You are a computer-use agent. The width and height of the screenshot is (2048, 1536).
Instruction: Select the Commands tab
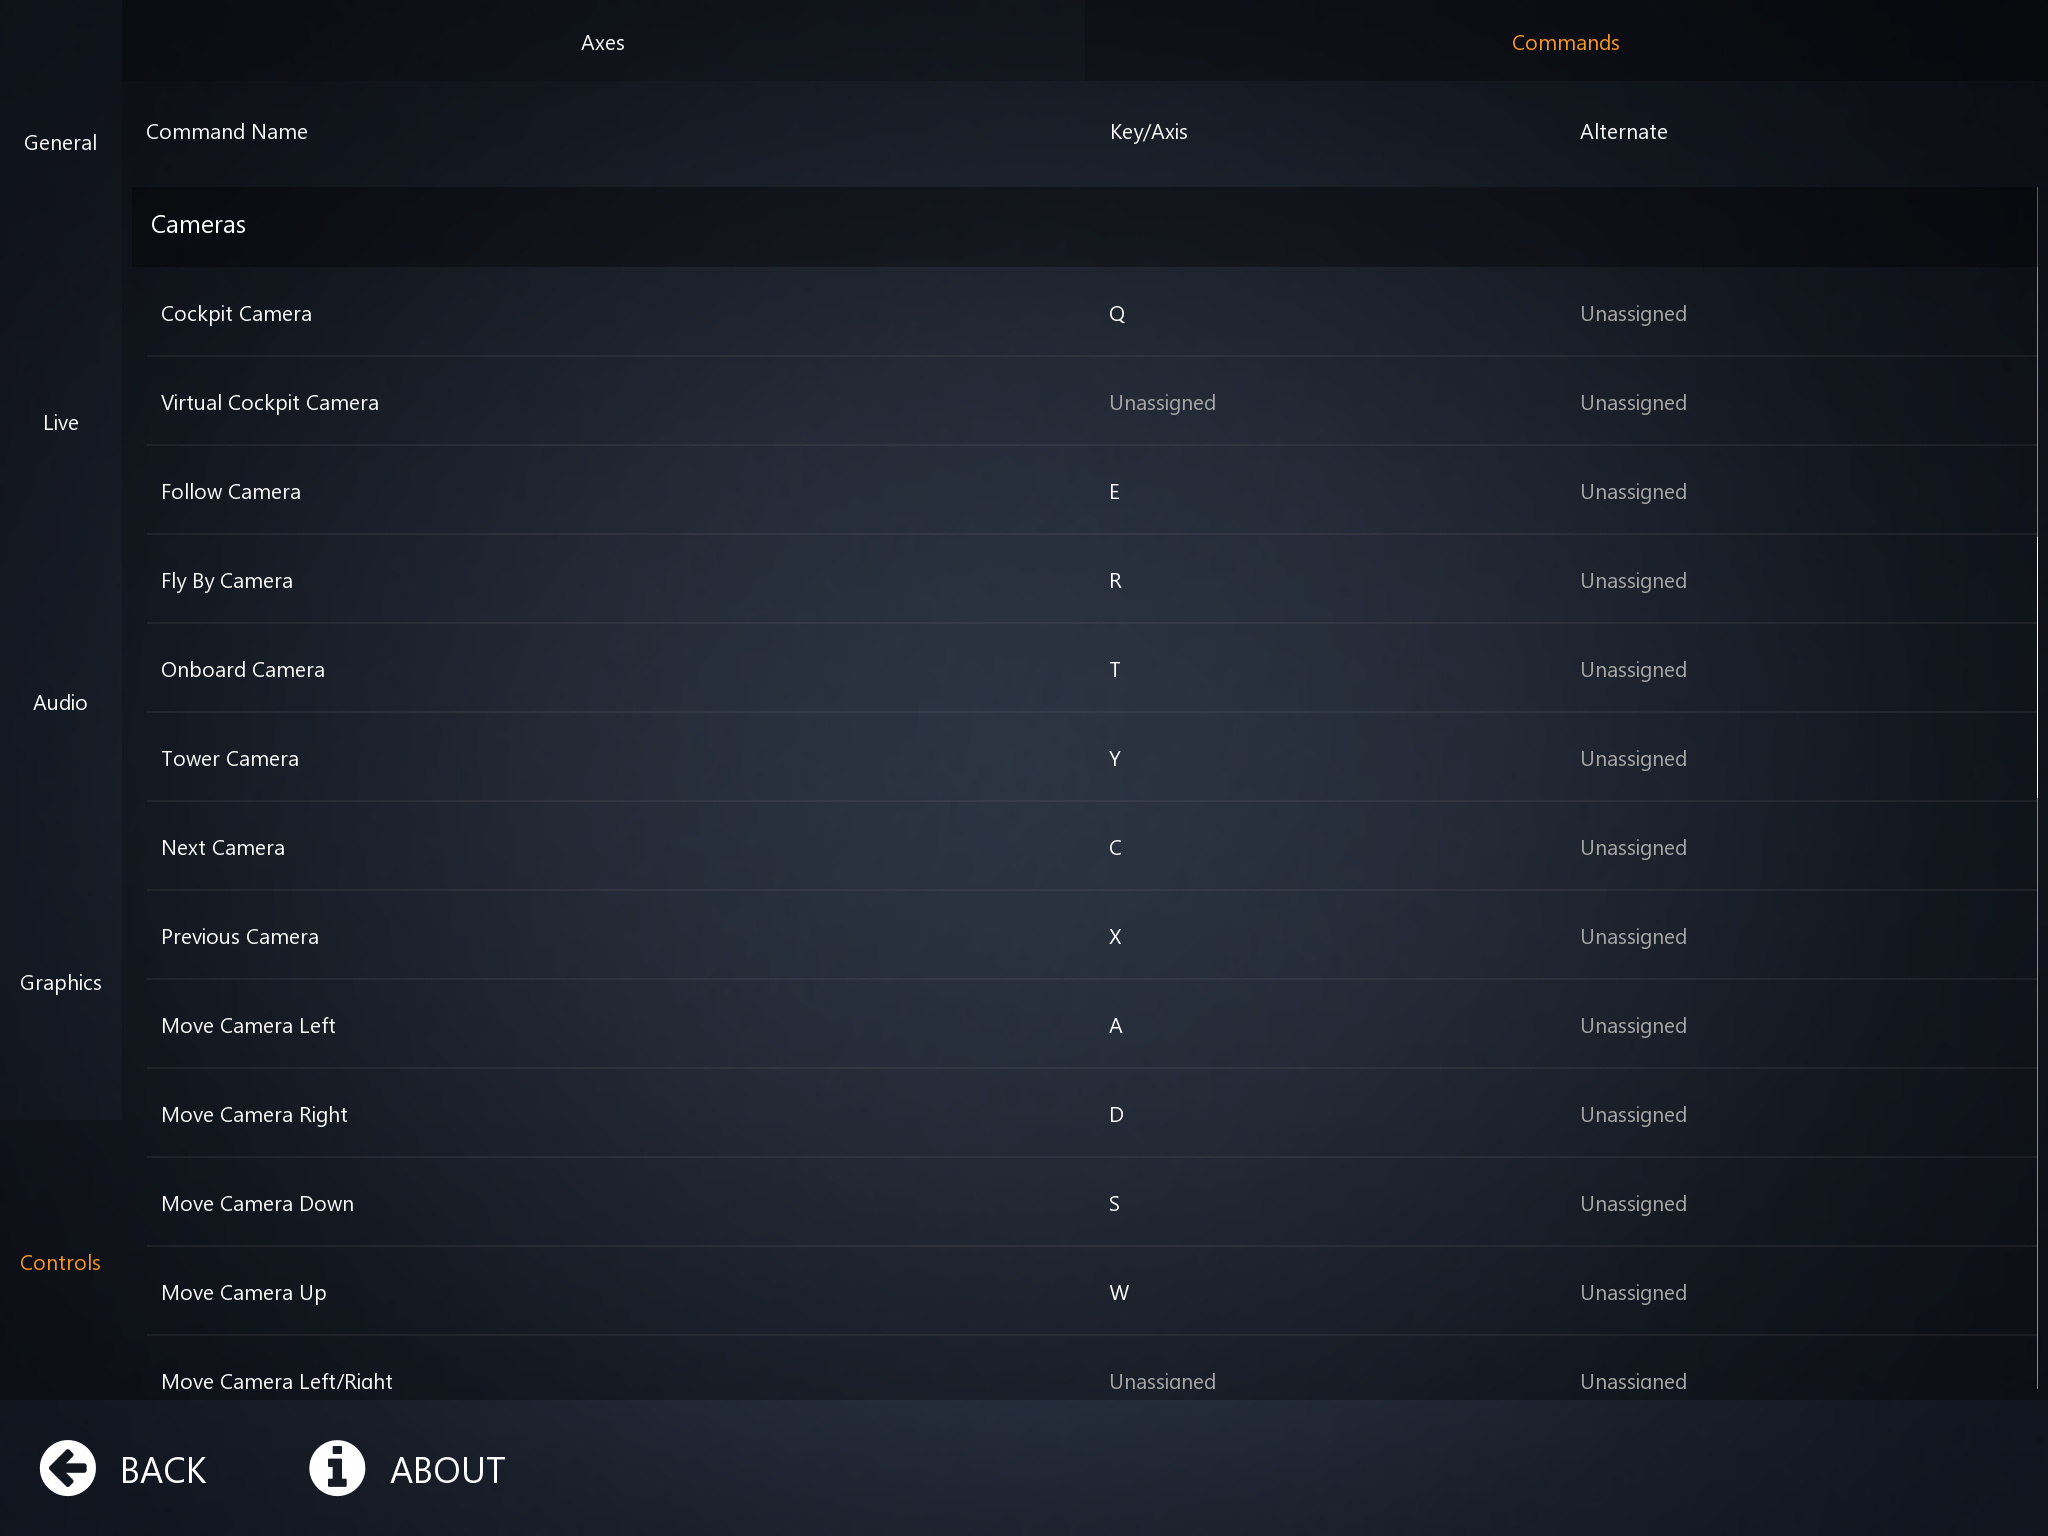click(x=1564, y=42)
